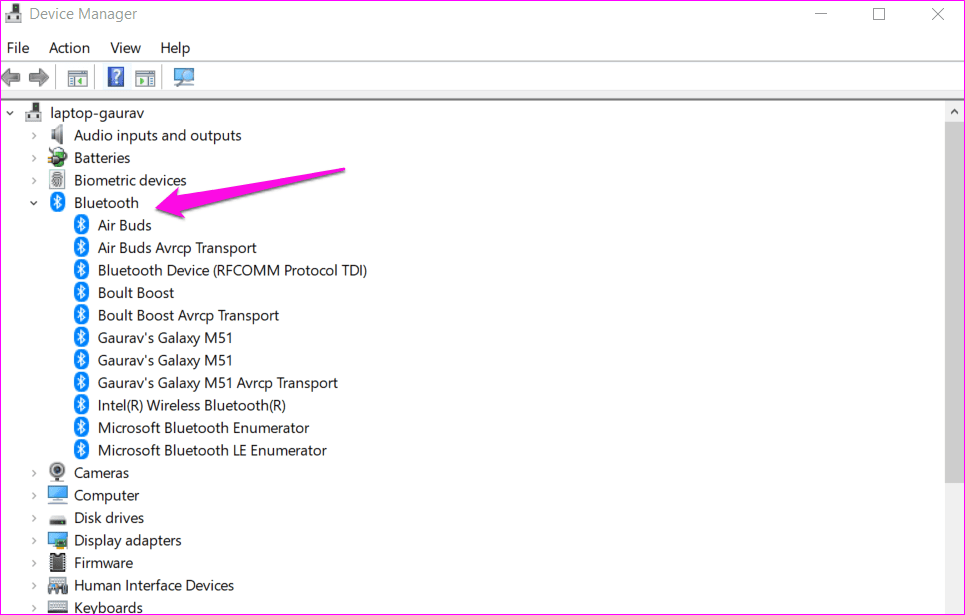Collapse the Bluetooth category

pyautogui.click(x=34, y=203)
